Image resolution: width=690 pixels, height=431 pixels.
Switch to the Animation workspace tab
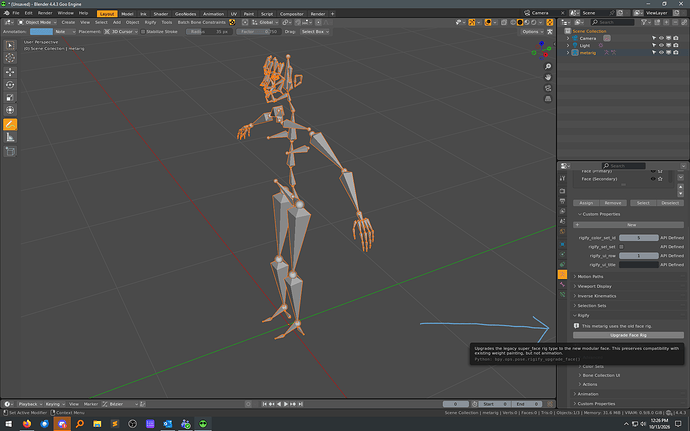click(213, 14)
